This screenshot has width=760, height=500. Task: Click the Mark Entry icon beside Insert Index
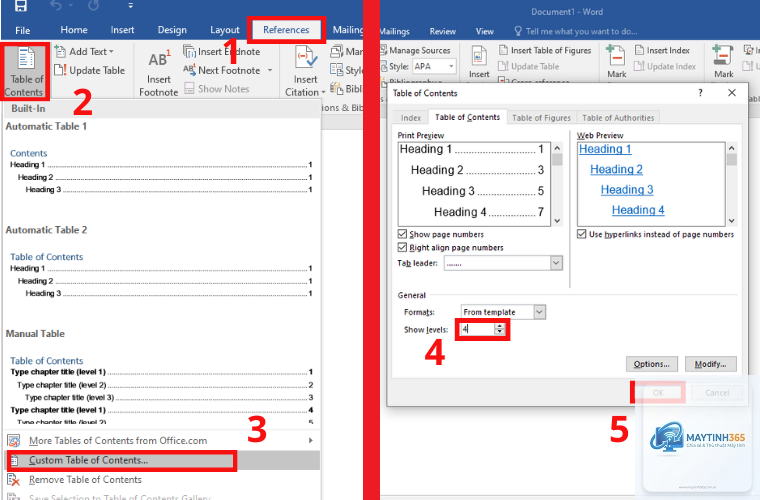tap(616, 55)
